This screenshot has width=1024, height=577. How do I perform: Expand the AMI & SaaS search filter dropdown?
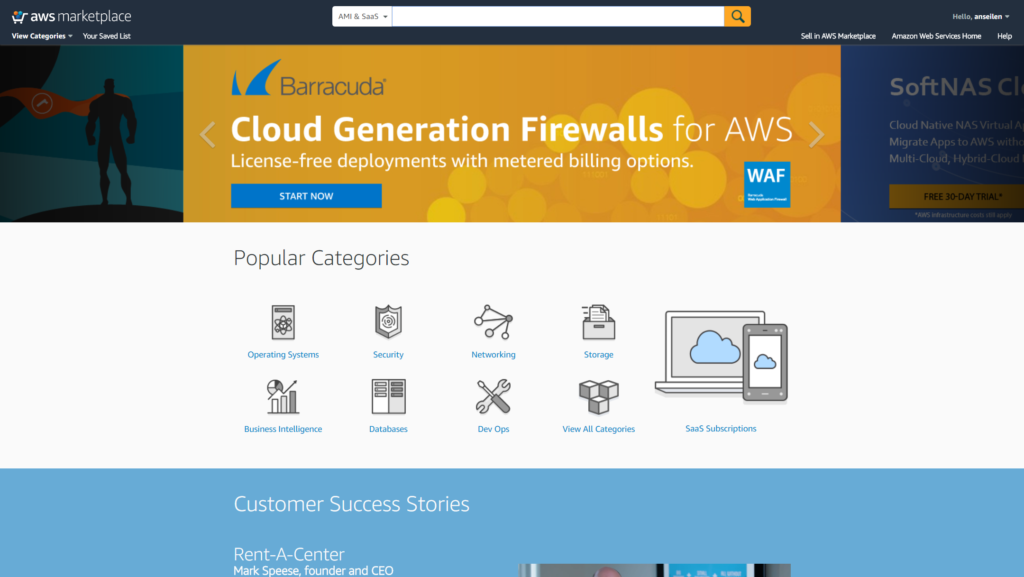[362, 16]
